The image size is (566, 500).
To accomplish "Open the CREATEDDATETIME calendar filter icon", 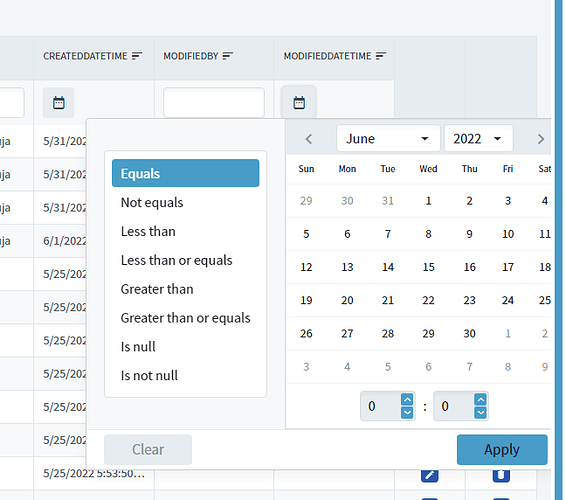I will coord(58,103).
